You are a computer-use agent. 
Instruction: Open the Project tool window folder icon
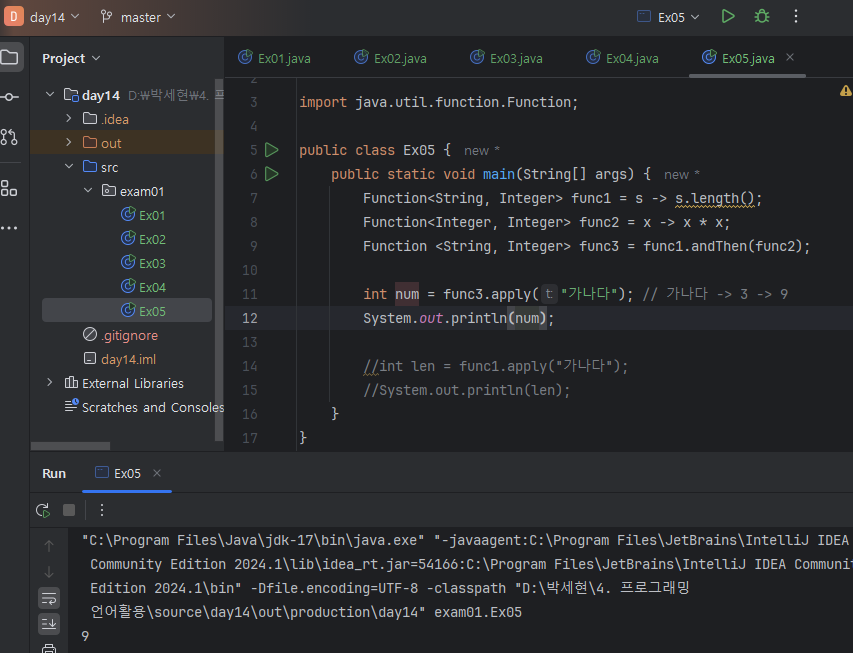10,57
